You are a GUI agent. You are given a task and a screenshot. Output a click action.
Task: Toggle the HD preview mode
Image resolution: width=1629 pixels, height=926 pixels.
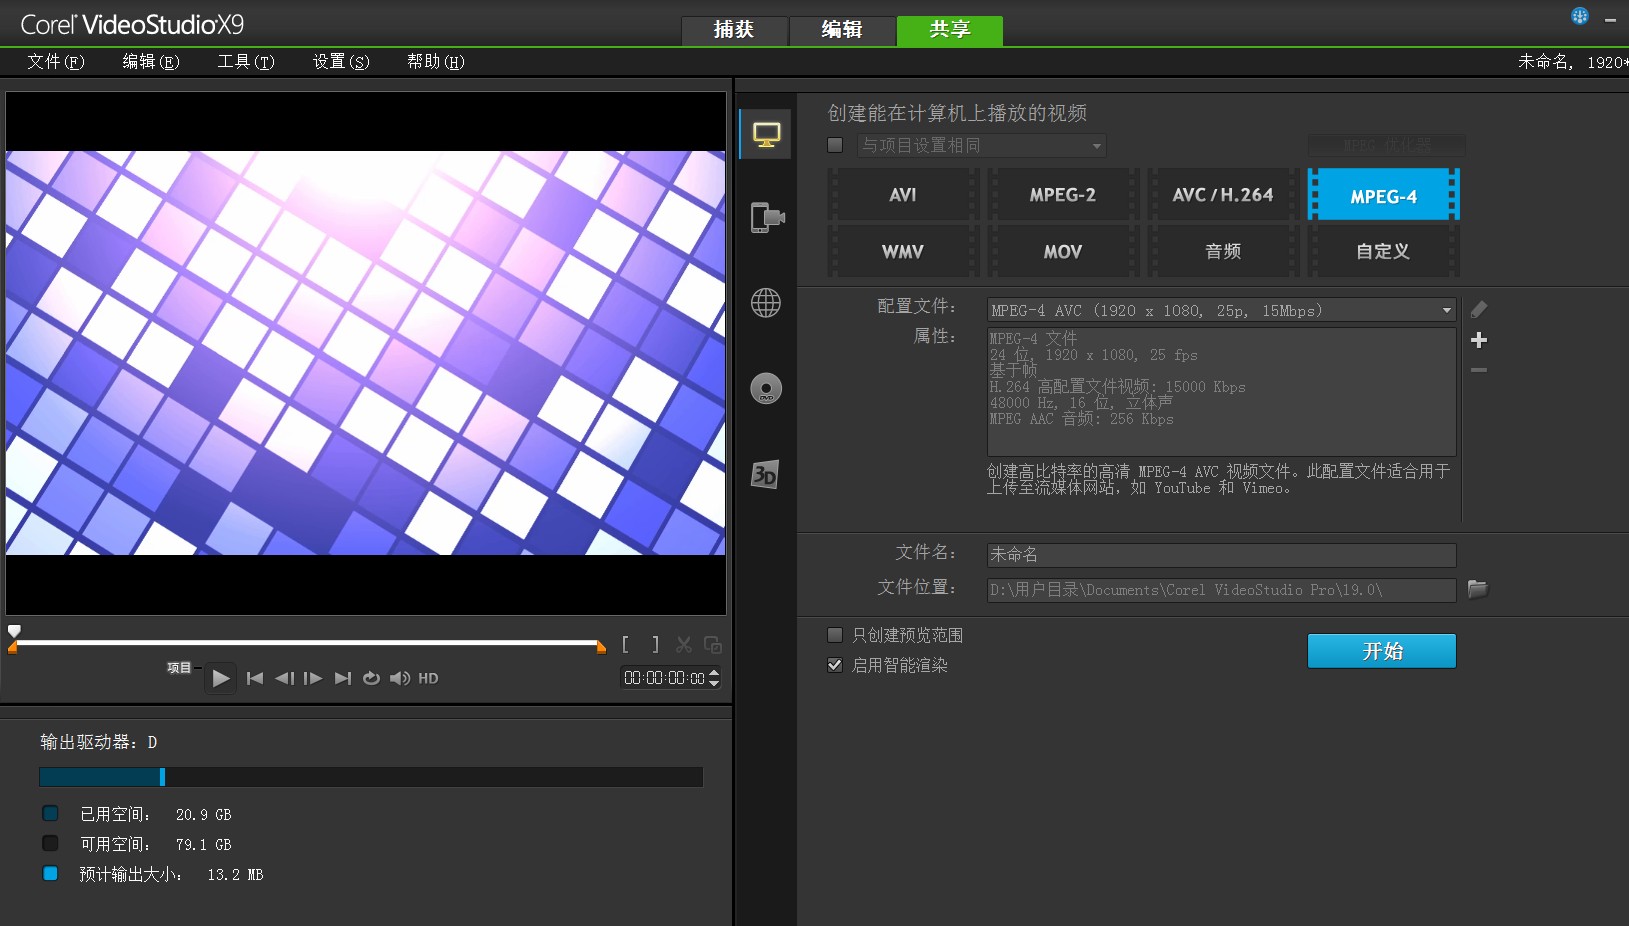[x=428, y=678]
